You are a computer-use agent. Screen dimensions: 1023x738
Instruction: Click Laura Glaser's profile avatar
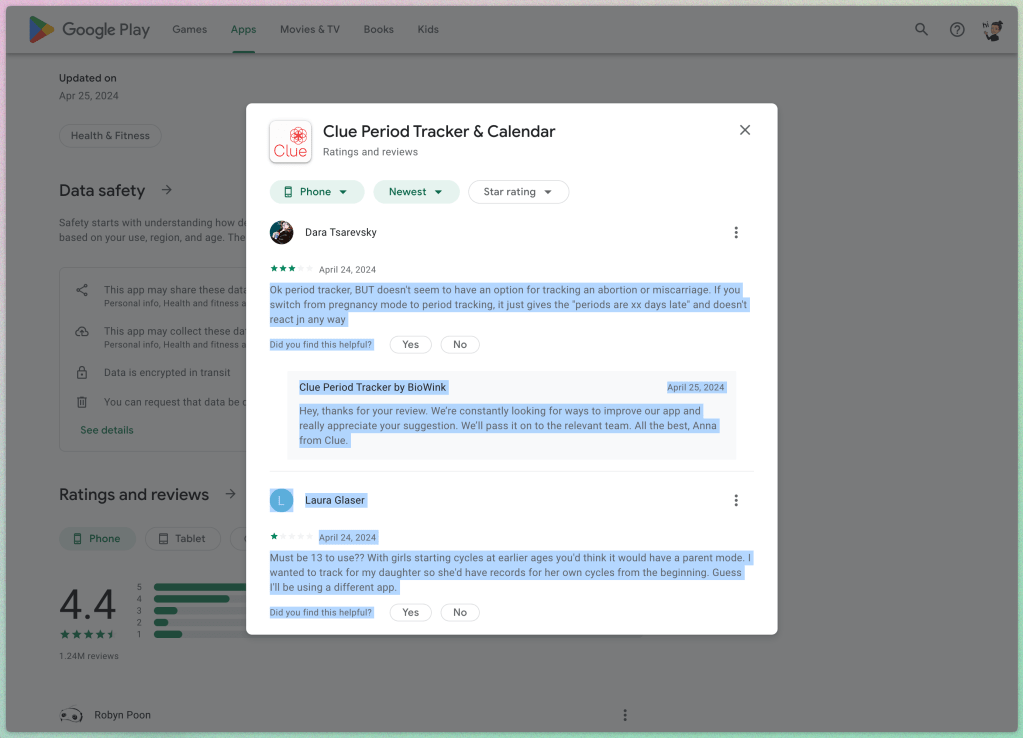coord(281,501)
